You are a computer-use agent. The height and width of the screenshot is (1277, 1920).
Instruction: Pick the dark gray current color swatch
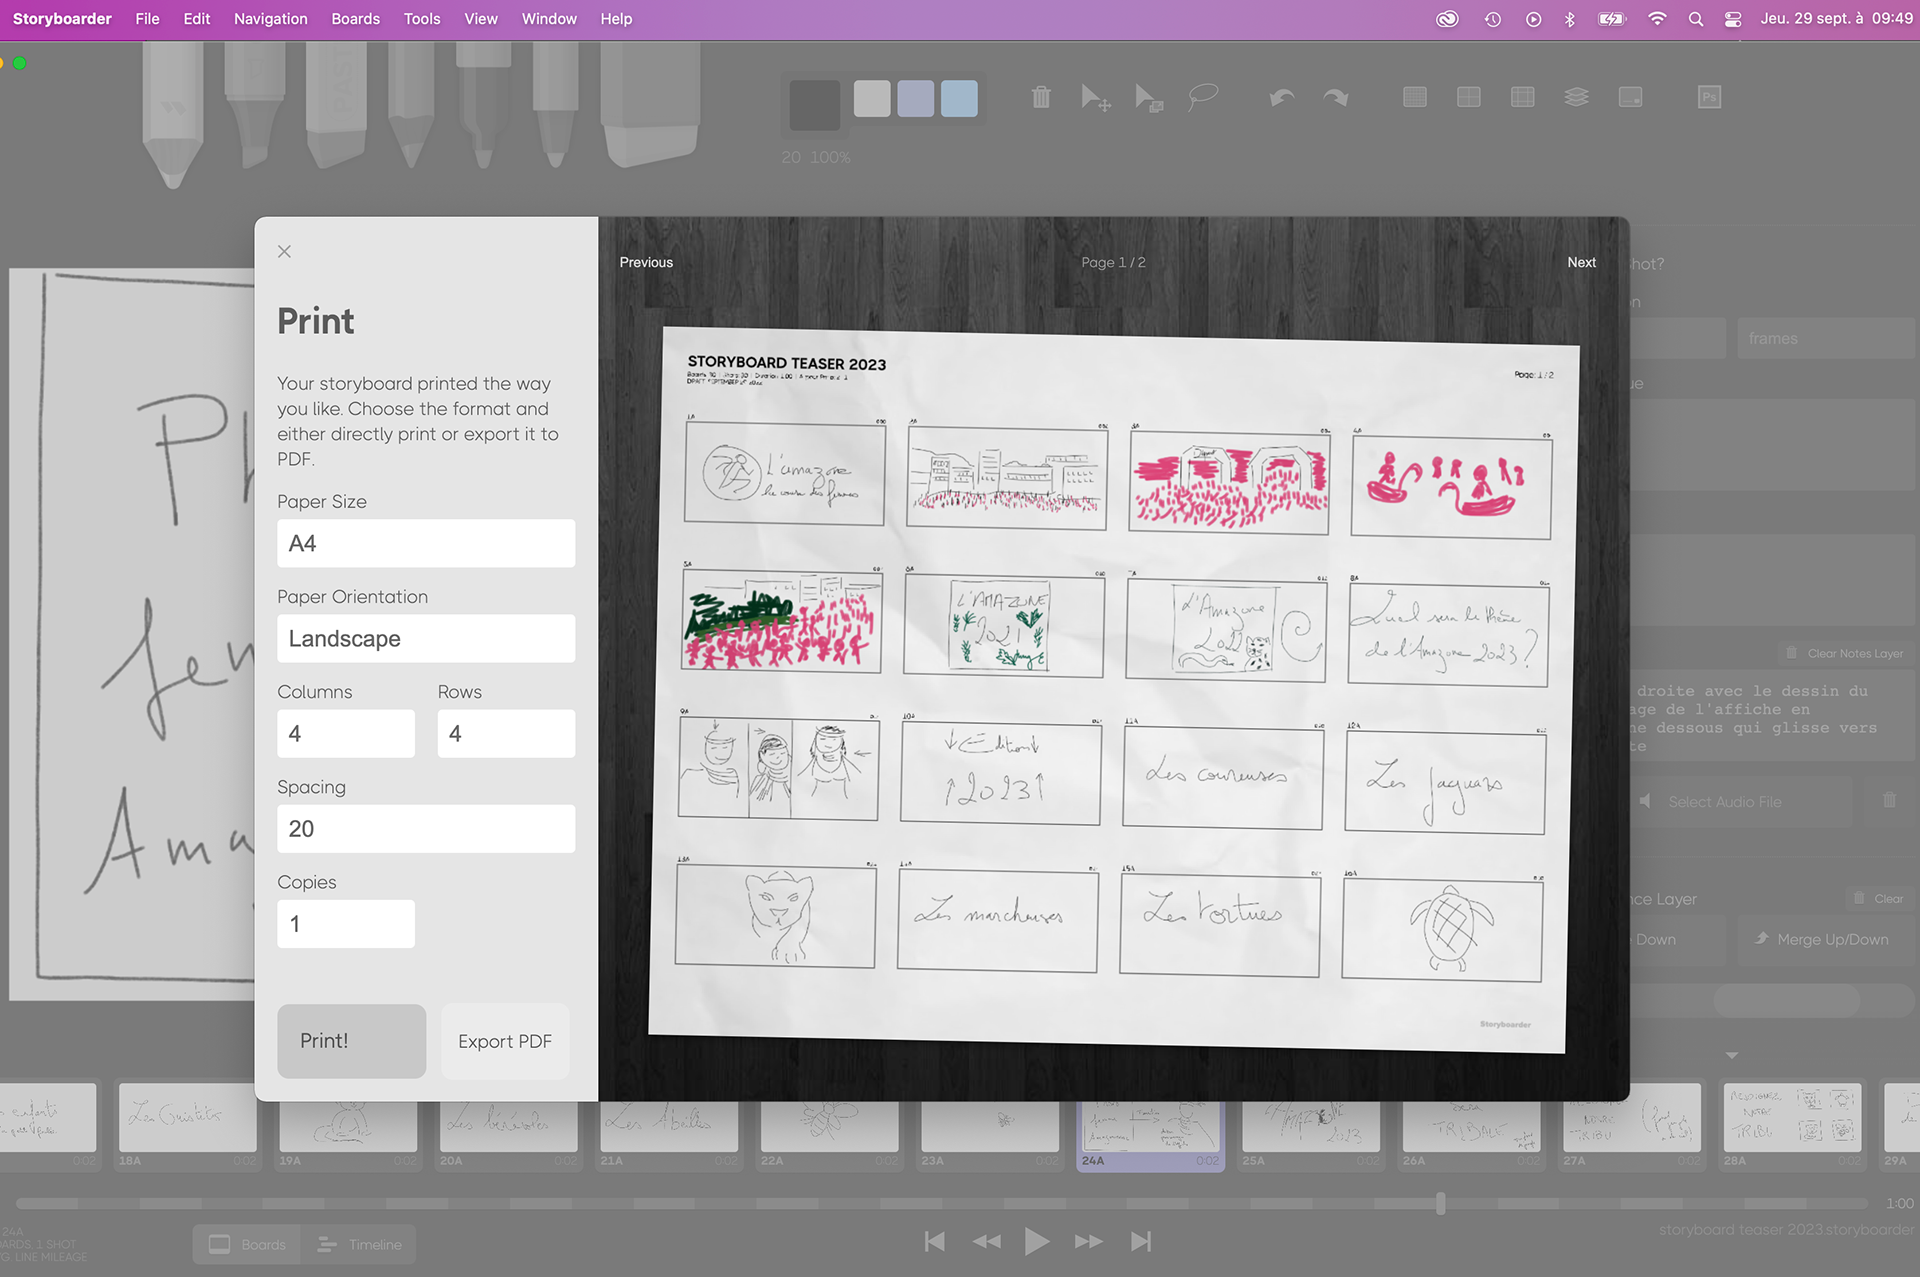tap(814, 105)
